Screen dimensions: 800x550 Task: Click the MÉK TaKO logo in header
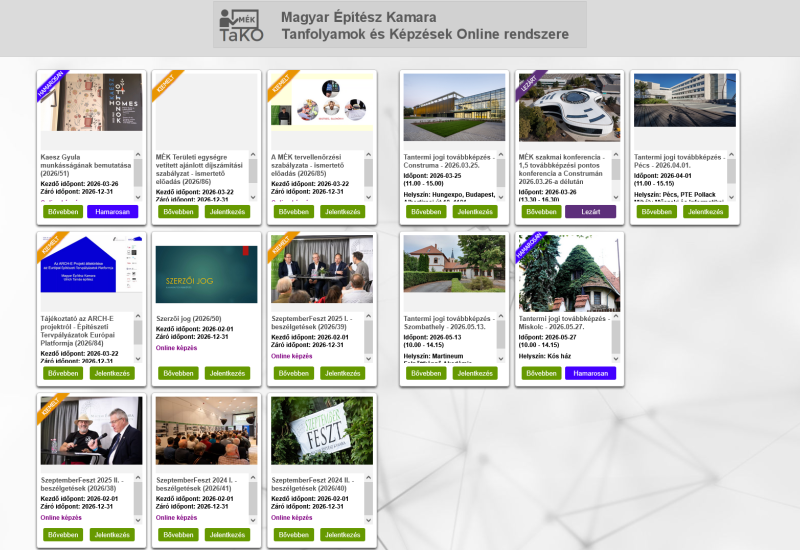(242, 26)
